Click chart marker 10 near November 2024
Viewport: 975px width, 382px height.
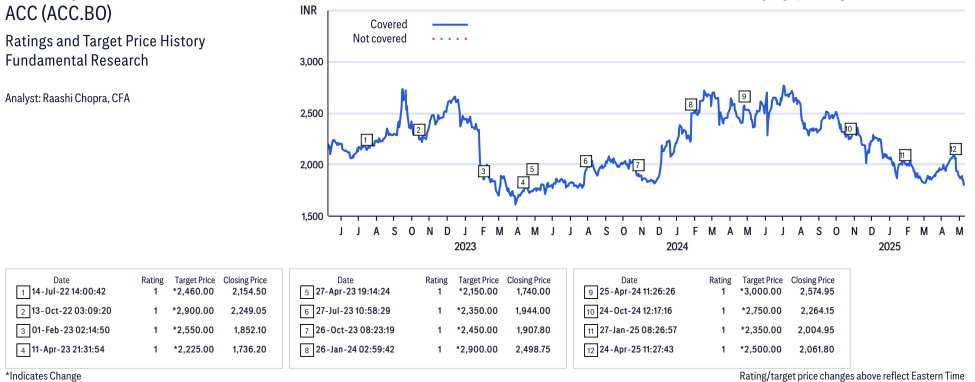(850, 129)
